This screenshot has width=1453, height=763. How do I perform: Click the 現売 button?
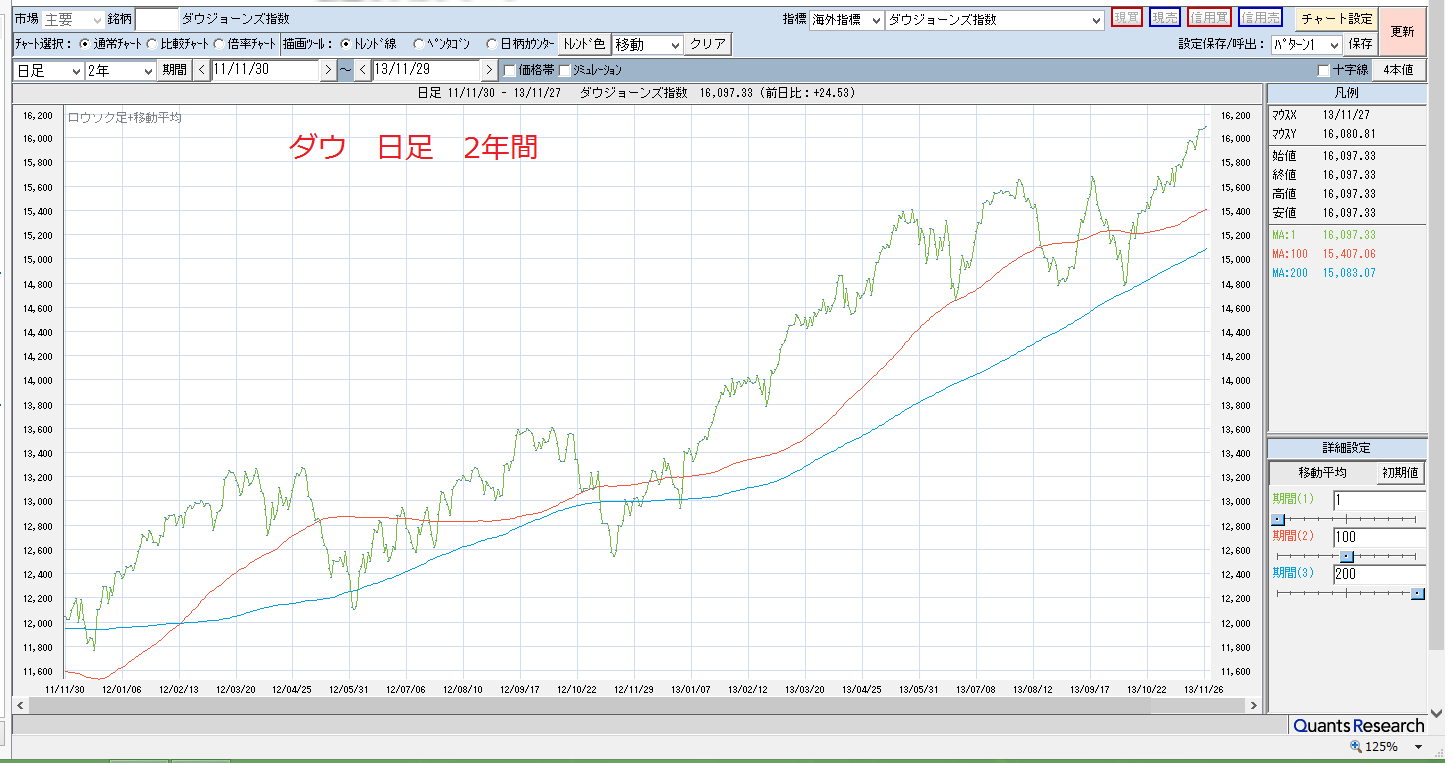pyautogui.click(x=1164, y=18)
